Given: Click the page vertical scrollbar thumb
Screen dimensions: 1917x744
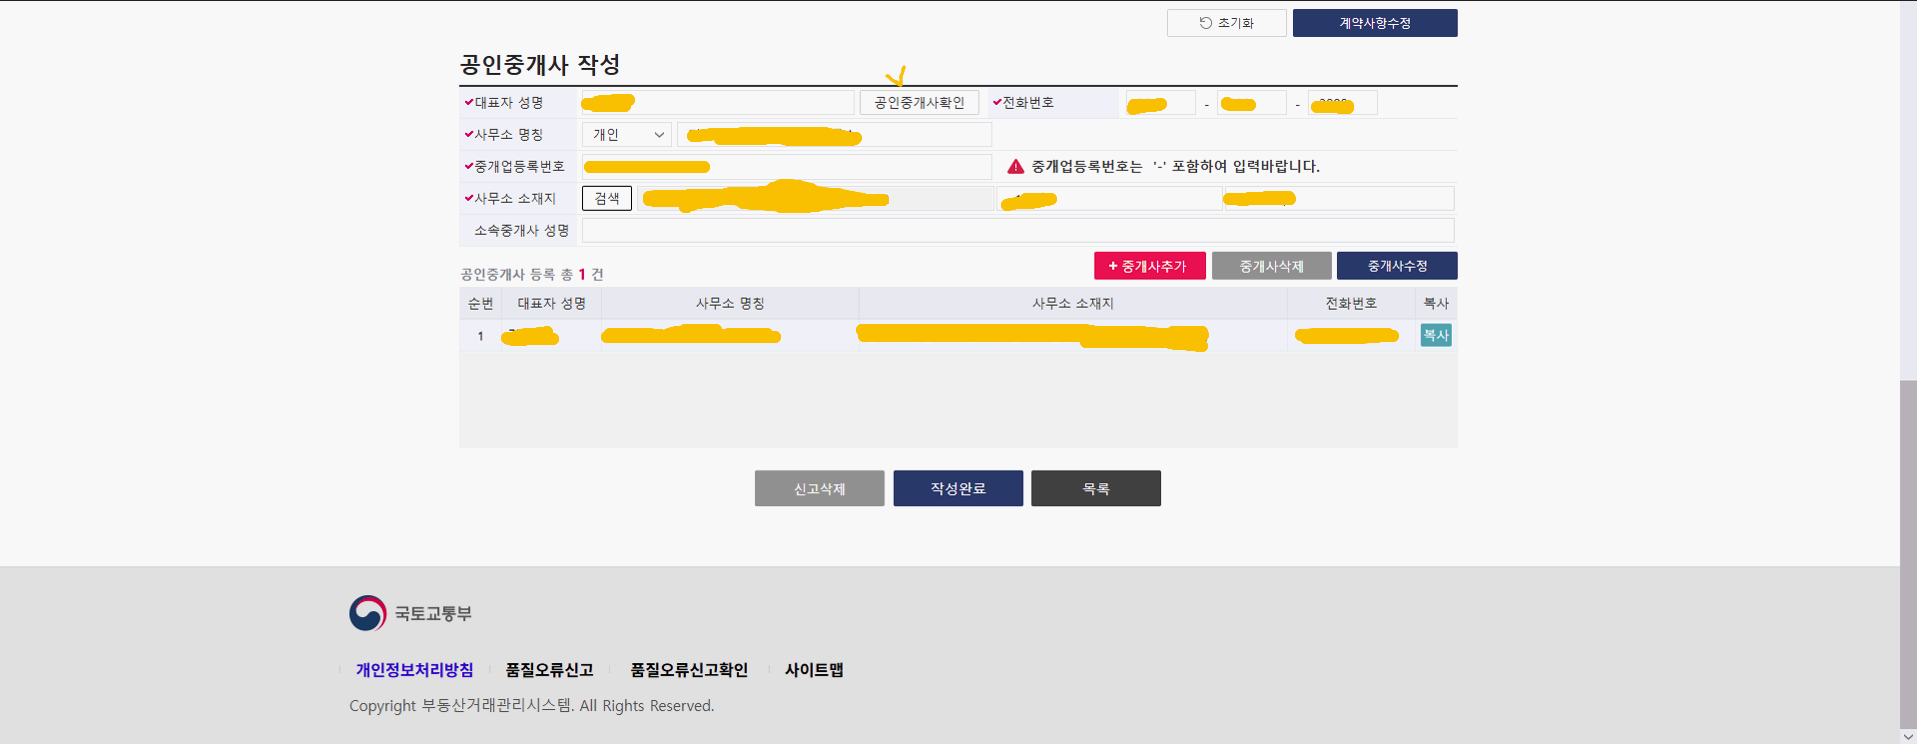Looking at the screenshot, I should 1908,553.
